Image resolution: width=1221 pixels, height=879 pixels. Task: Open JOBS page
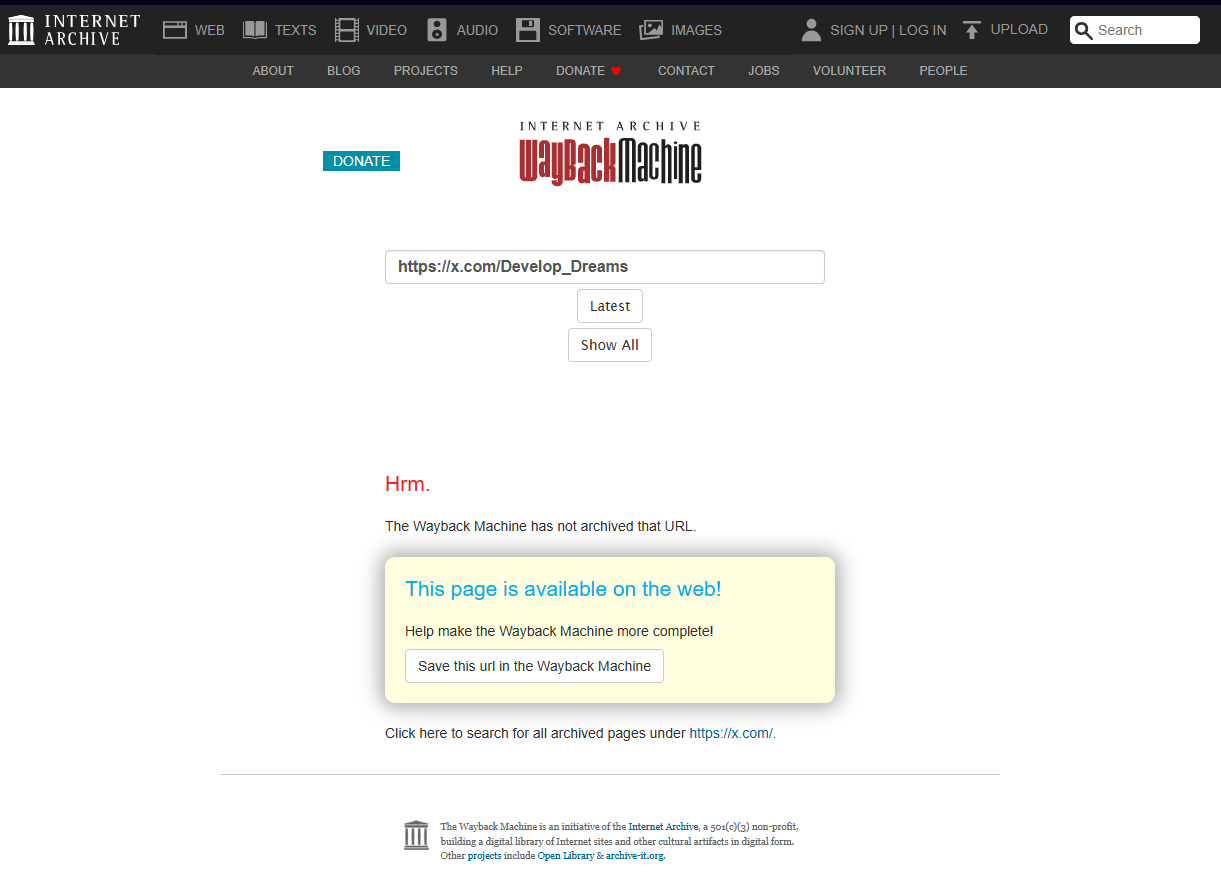[x=764, y=71]
